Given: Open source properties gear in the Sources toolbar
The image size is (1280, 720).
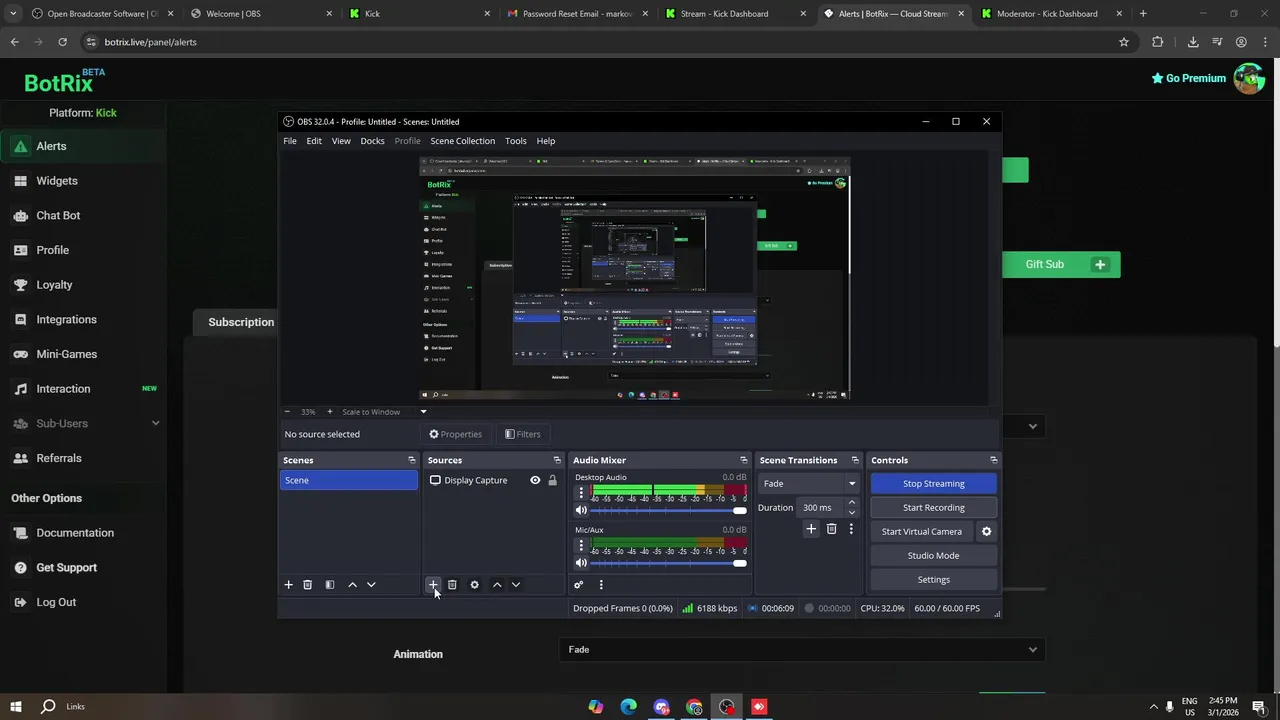Looking at the screenshot, I should point(474,585).
